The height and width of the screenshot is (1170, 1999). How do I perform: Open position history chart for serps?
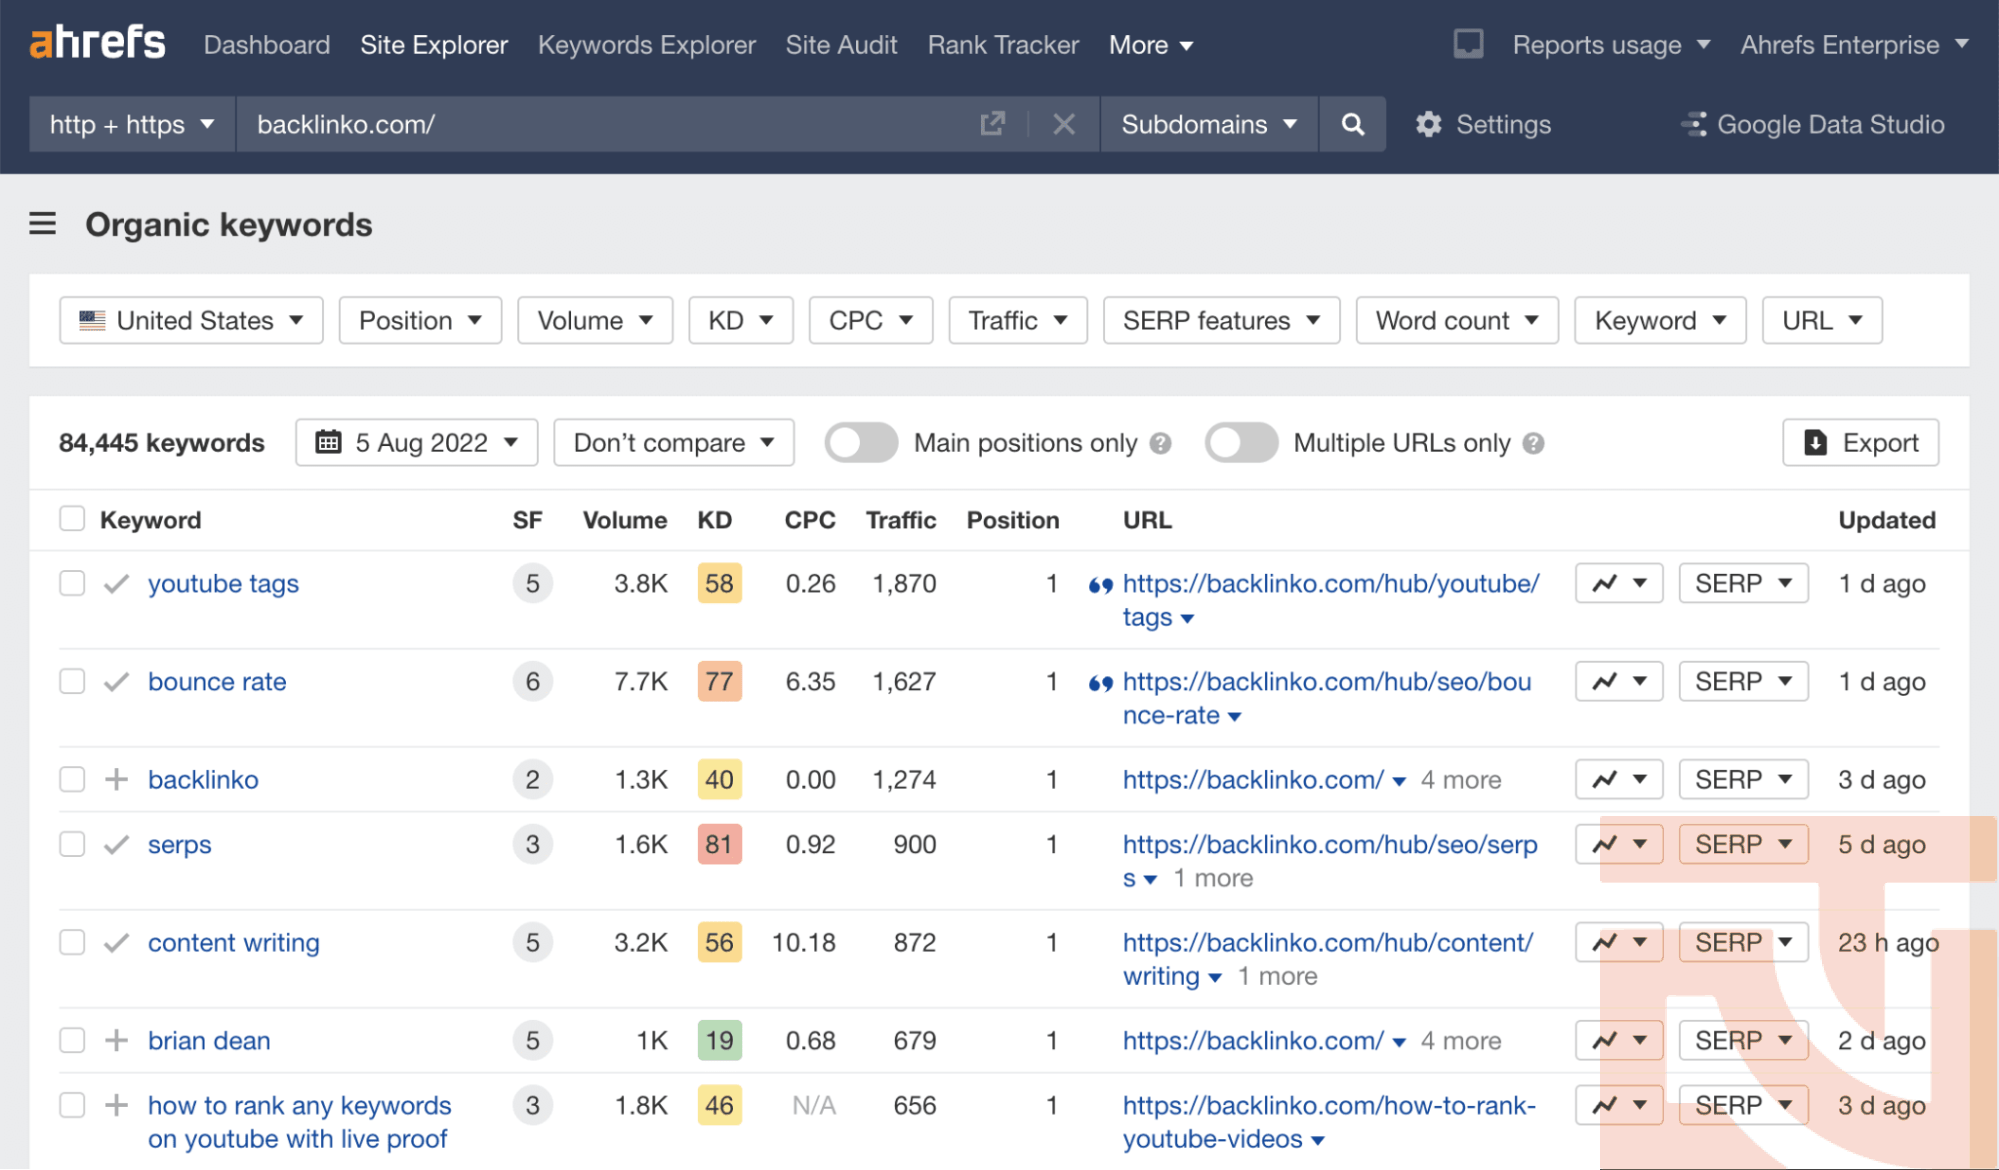coord(1619,844)
